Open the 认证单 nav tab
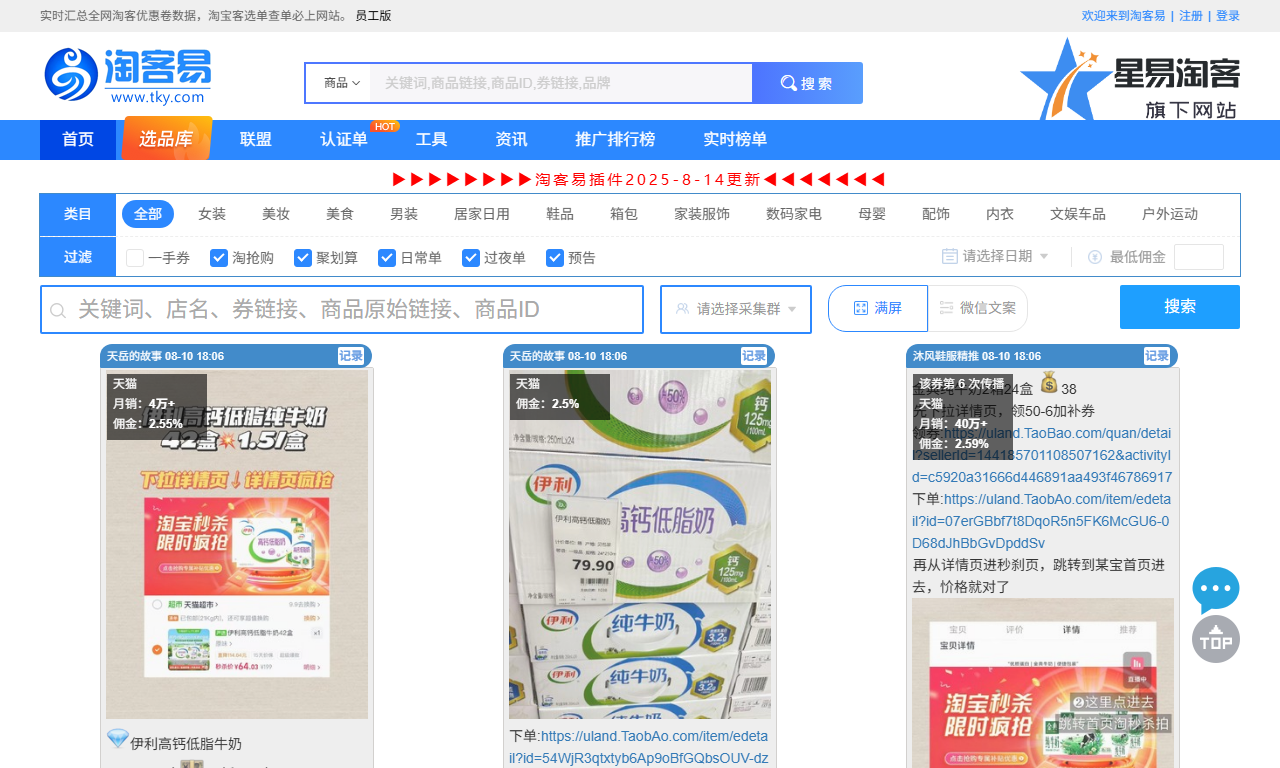Screen dimensions: 1280x768 click(x=344, y=140)
